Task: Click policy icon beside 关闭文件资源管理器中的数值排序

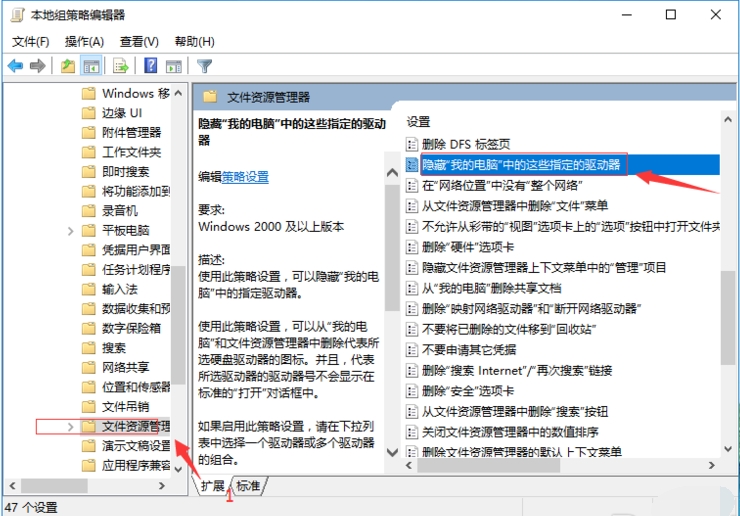Action: coord(412,432)
